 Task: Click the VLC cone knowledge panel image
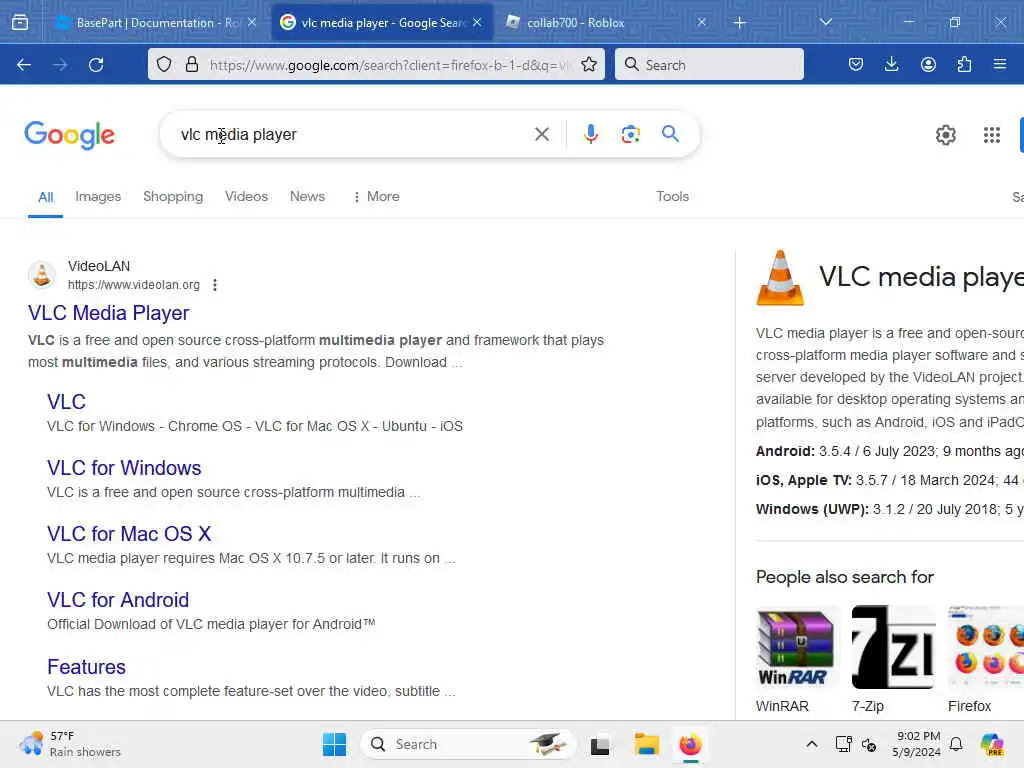point(780,278)
